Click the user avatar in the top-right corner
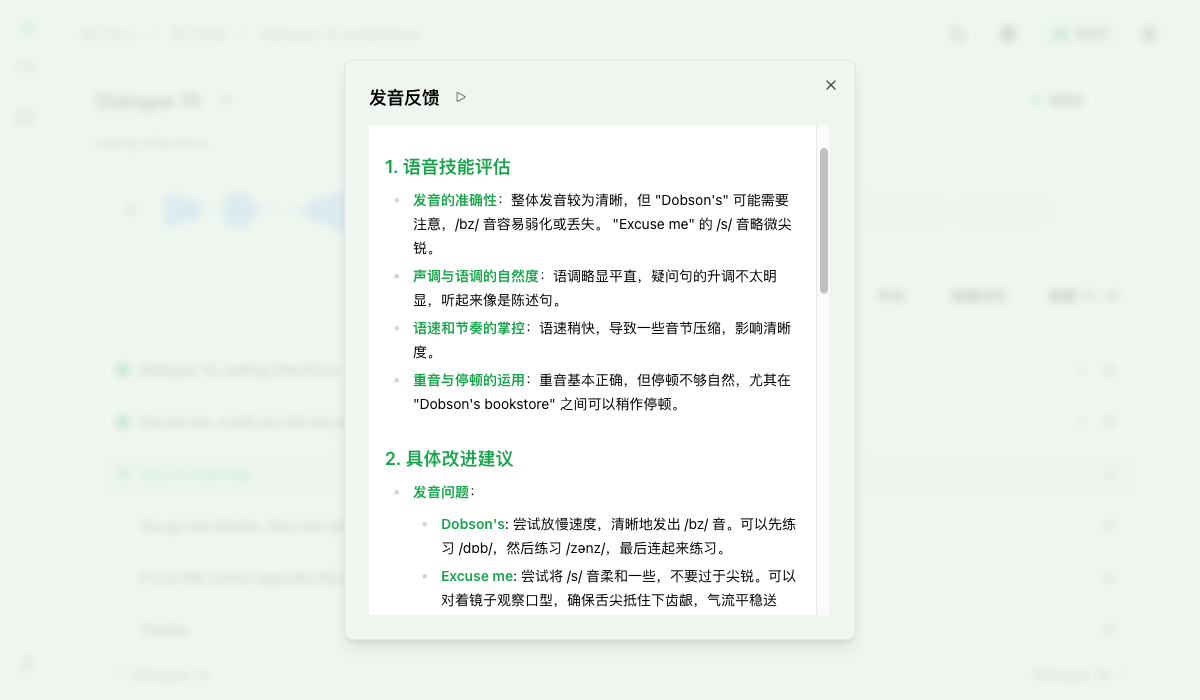Image resolution: width=1200 pixels, height=700 pixels. click(1147, 33)
